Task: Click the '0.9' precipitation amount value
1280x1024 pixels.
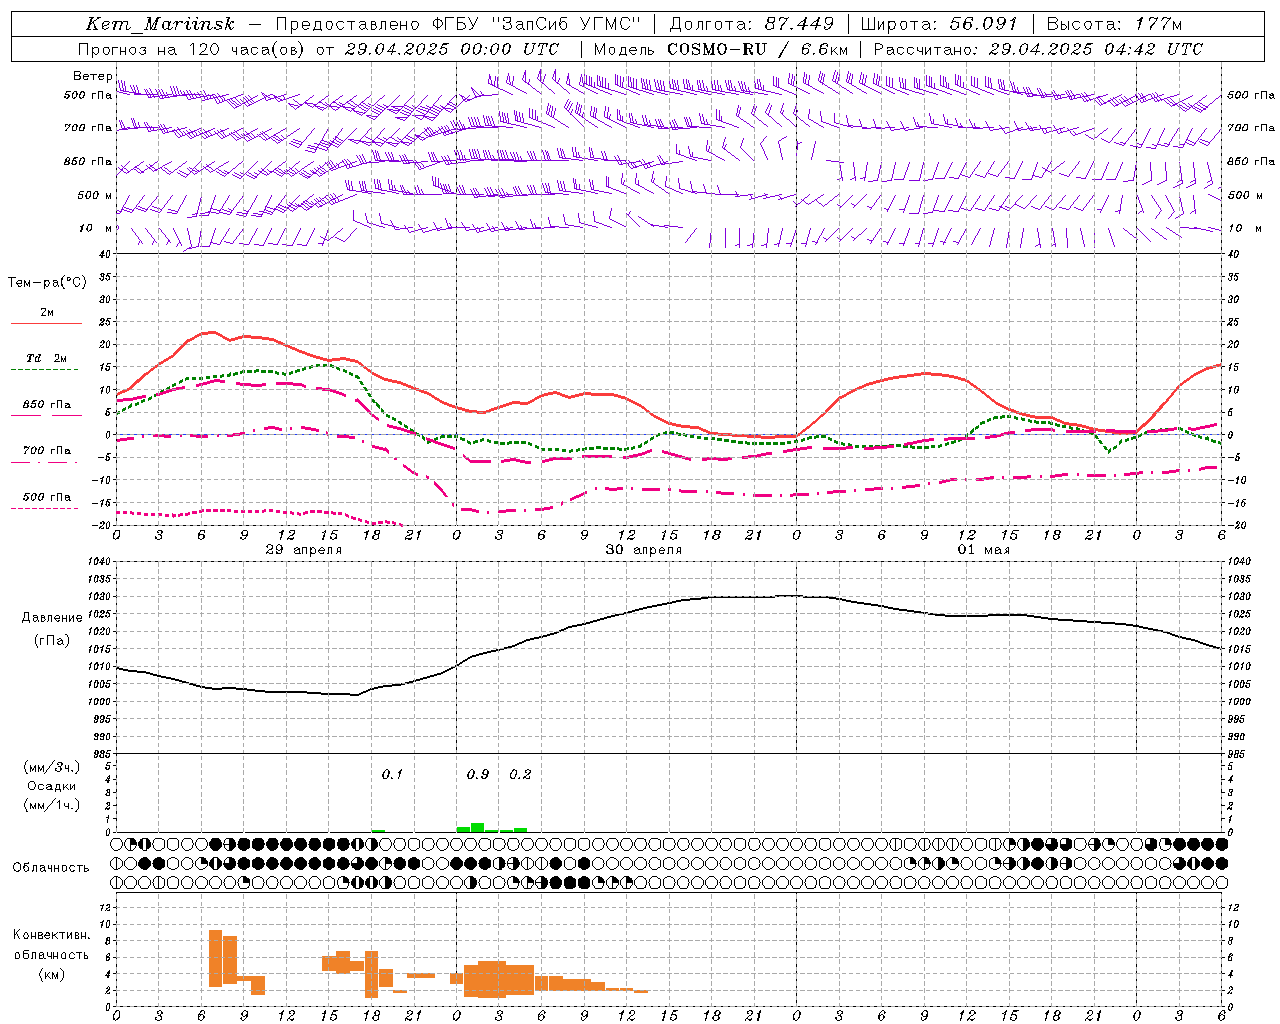Action: pyautogui.click(x=478, y=774)
